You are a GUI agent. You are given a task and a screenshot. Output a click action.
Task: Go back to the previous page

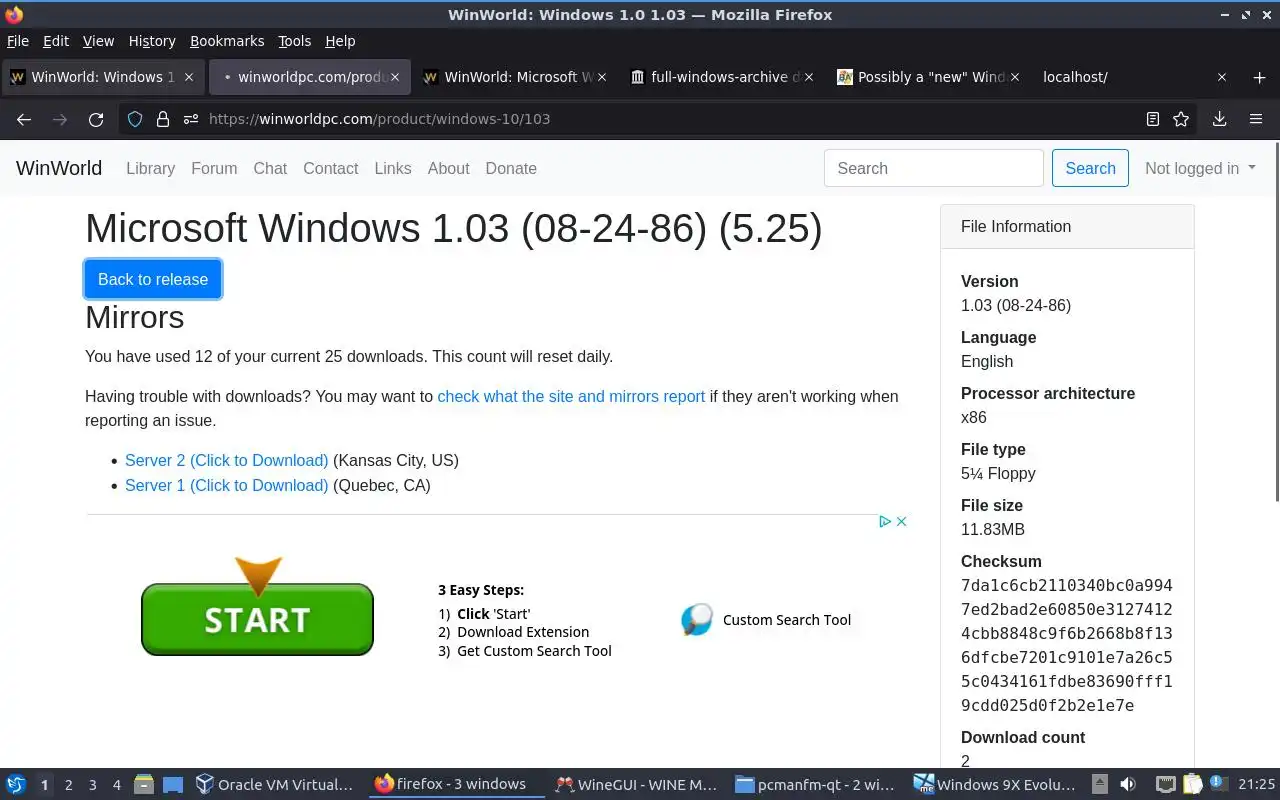24,119
